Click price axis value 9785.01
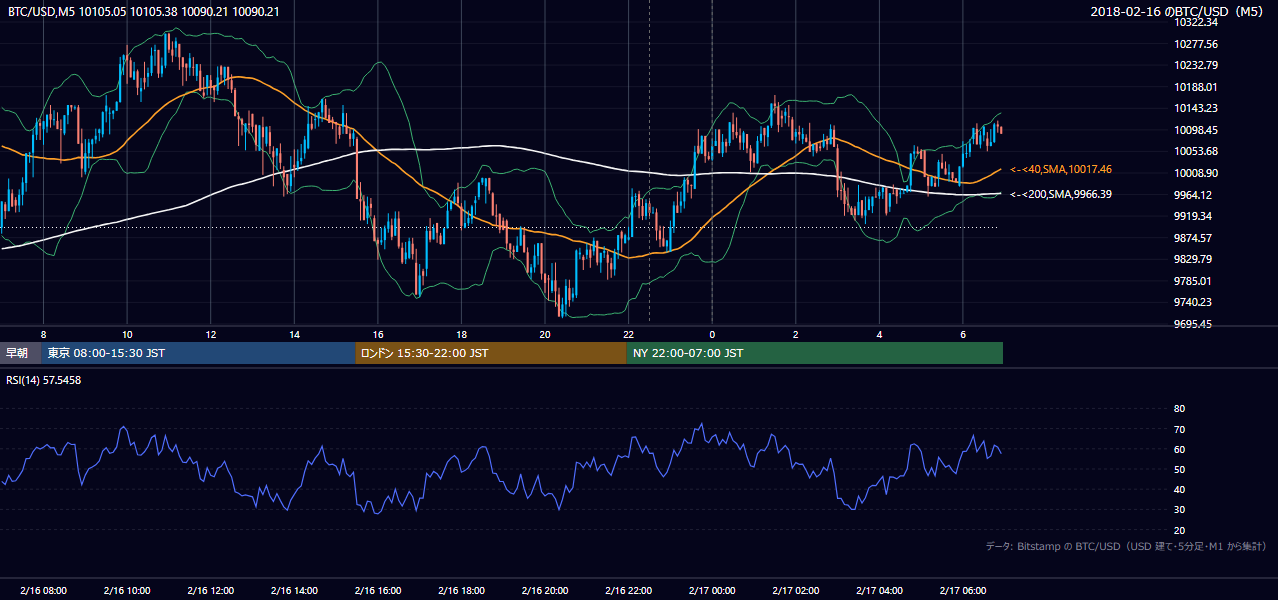 click(x=1193, y=281)
